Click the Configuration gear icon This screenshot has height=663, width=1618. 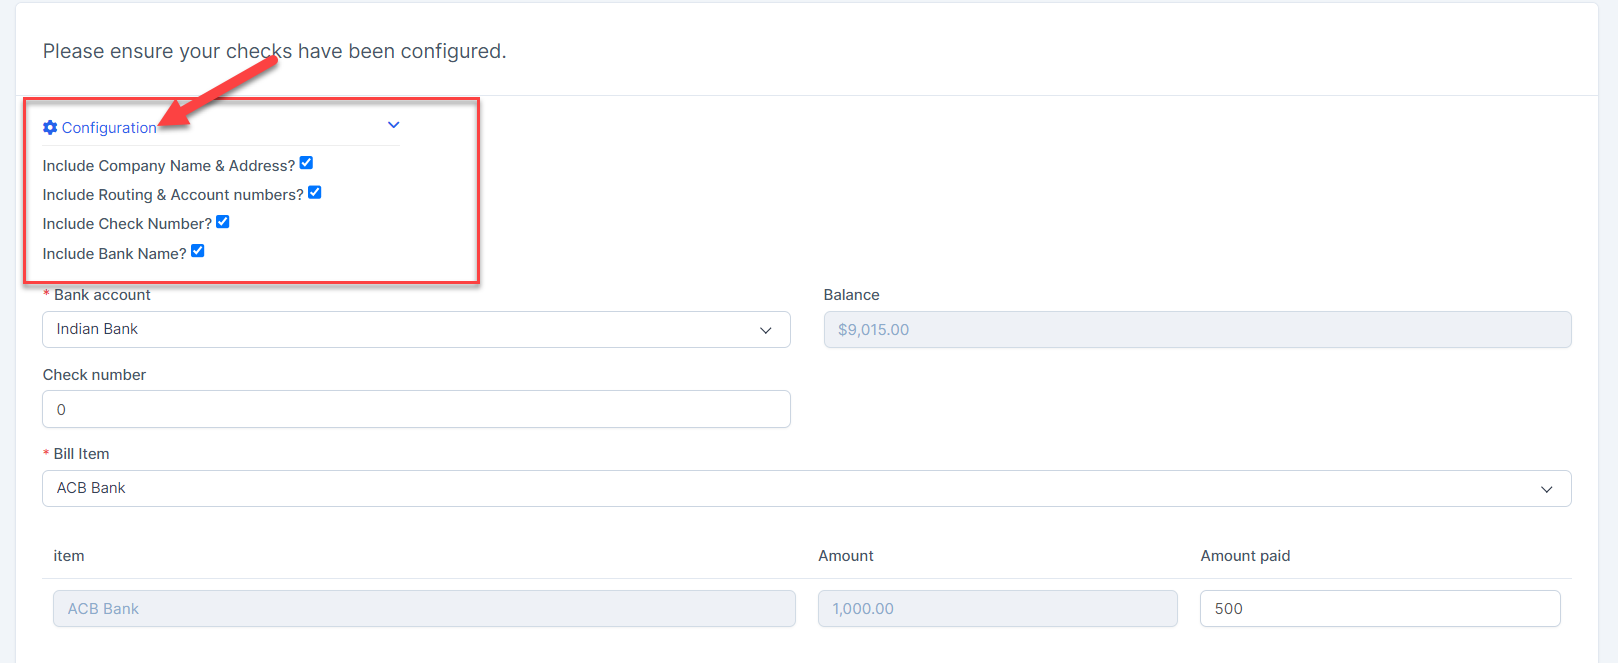pyautogui.click(x=50, y=127)
